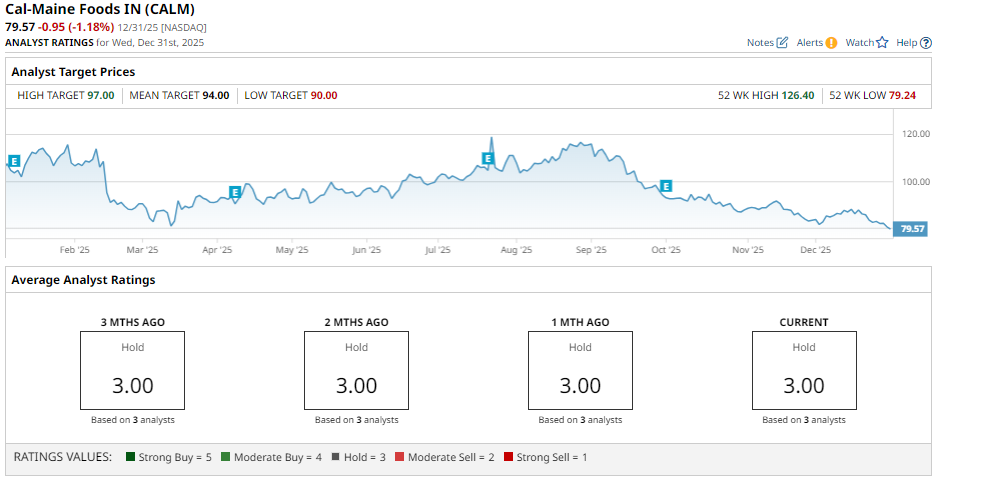Screen dimensions: 983x488
Task: Click the orange Alerts icon
Action: pos(831,43)
